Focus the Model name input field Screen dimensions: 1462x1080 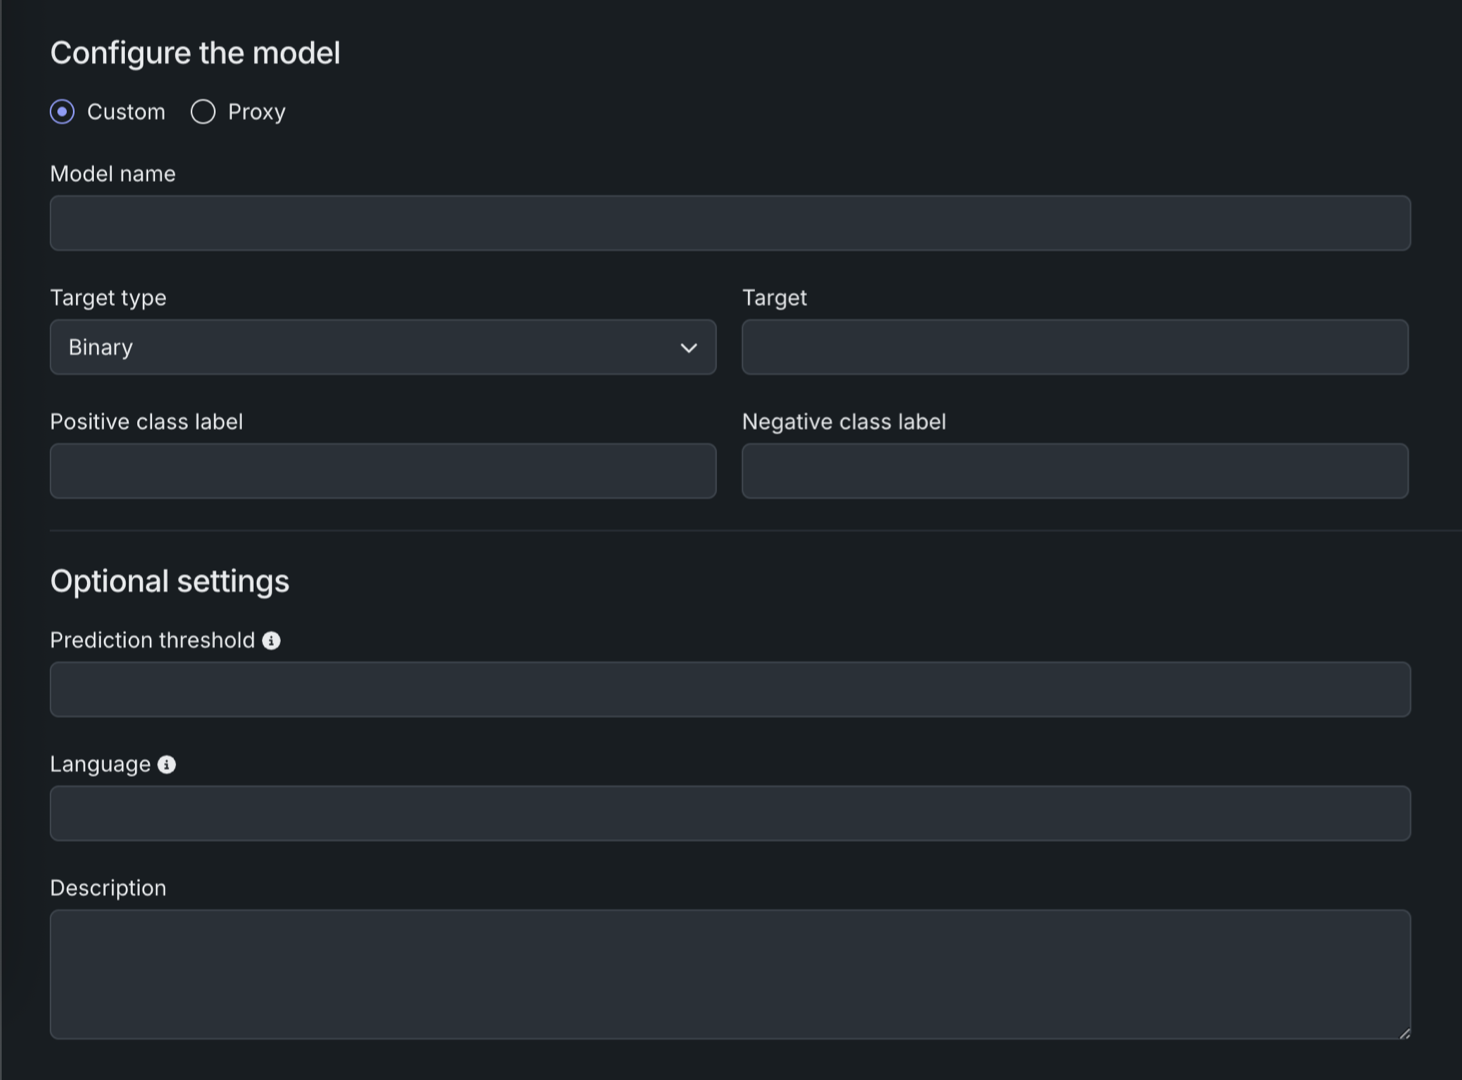(730, 223)
